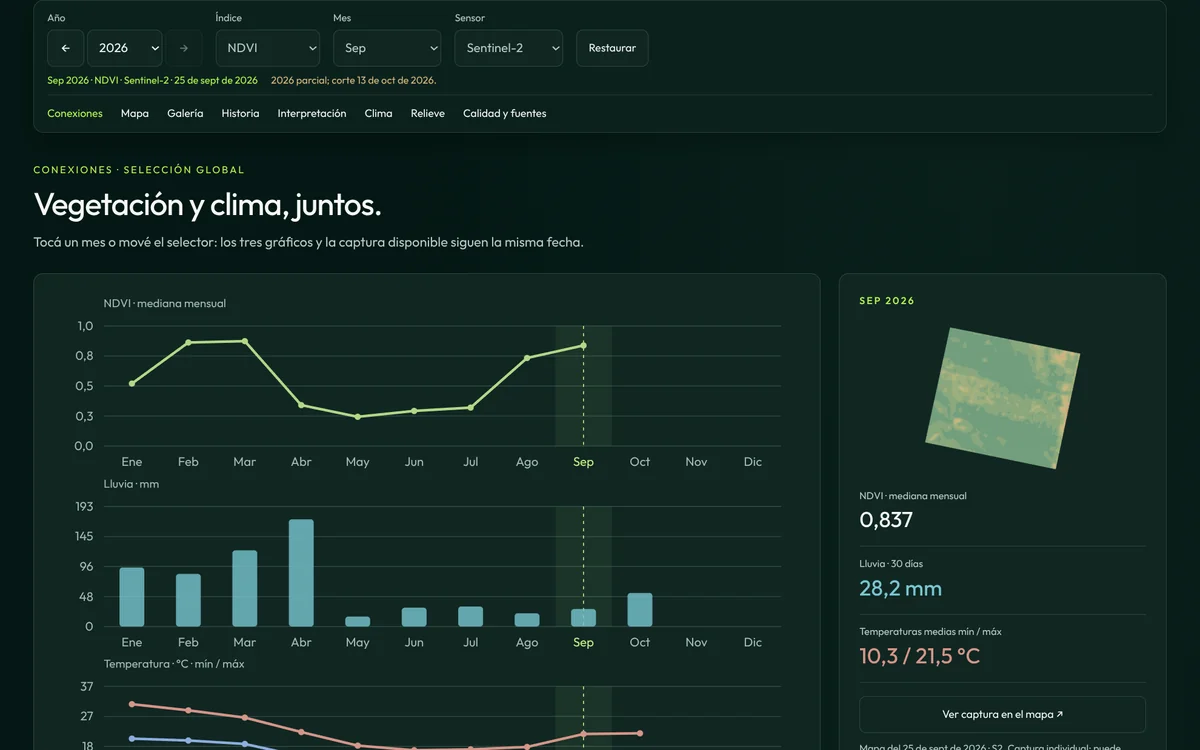Click the heading Vegetación y clima, juntos.
This screenshot has width=1200, height=750.
coord(207,205)
